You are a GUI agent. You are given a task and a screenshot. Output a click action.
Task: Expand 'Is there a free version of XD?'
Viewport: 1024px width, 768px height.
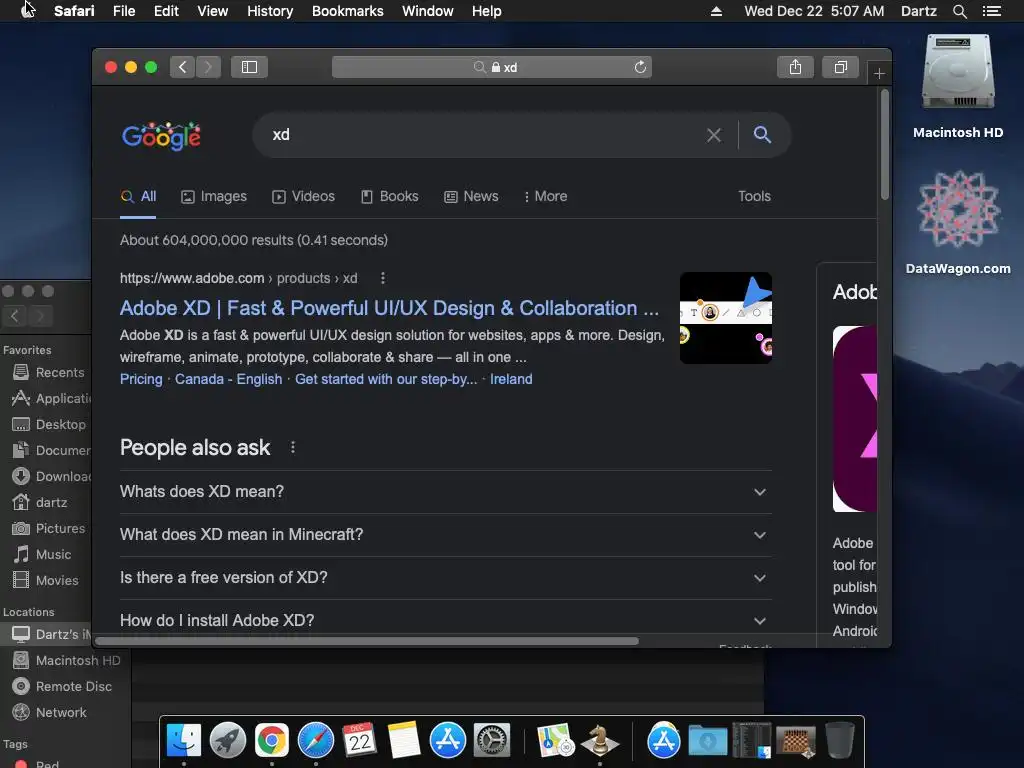pos(445,578)
